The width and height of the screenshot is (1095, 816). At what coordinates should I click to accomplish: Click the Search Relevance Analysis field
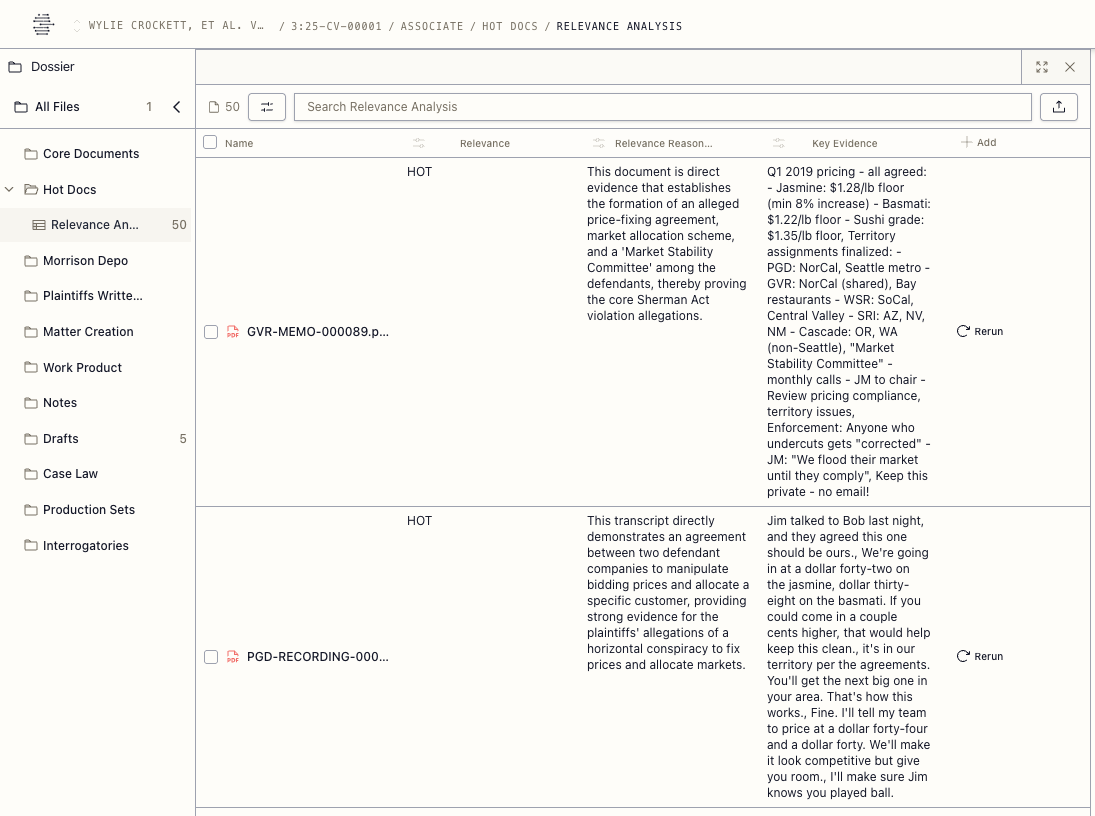pyautogui.click(x=662, y=107)
